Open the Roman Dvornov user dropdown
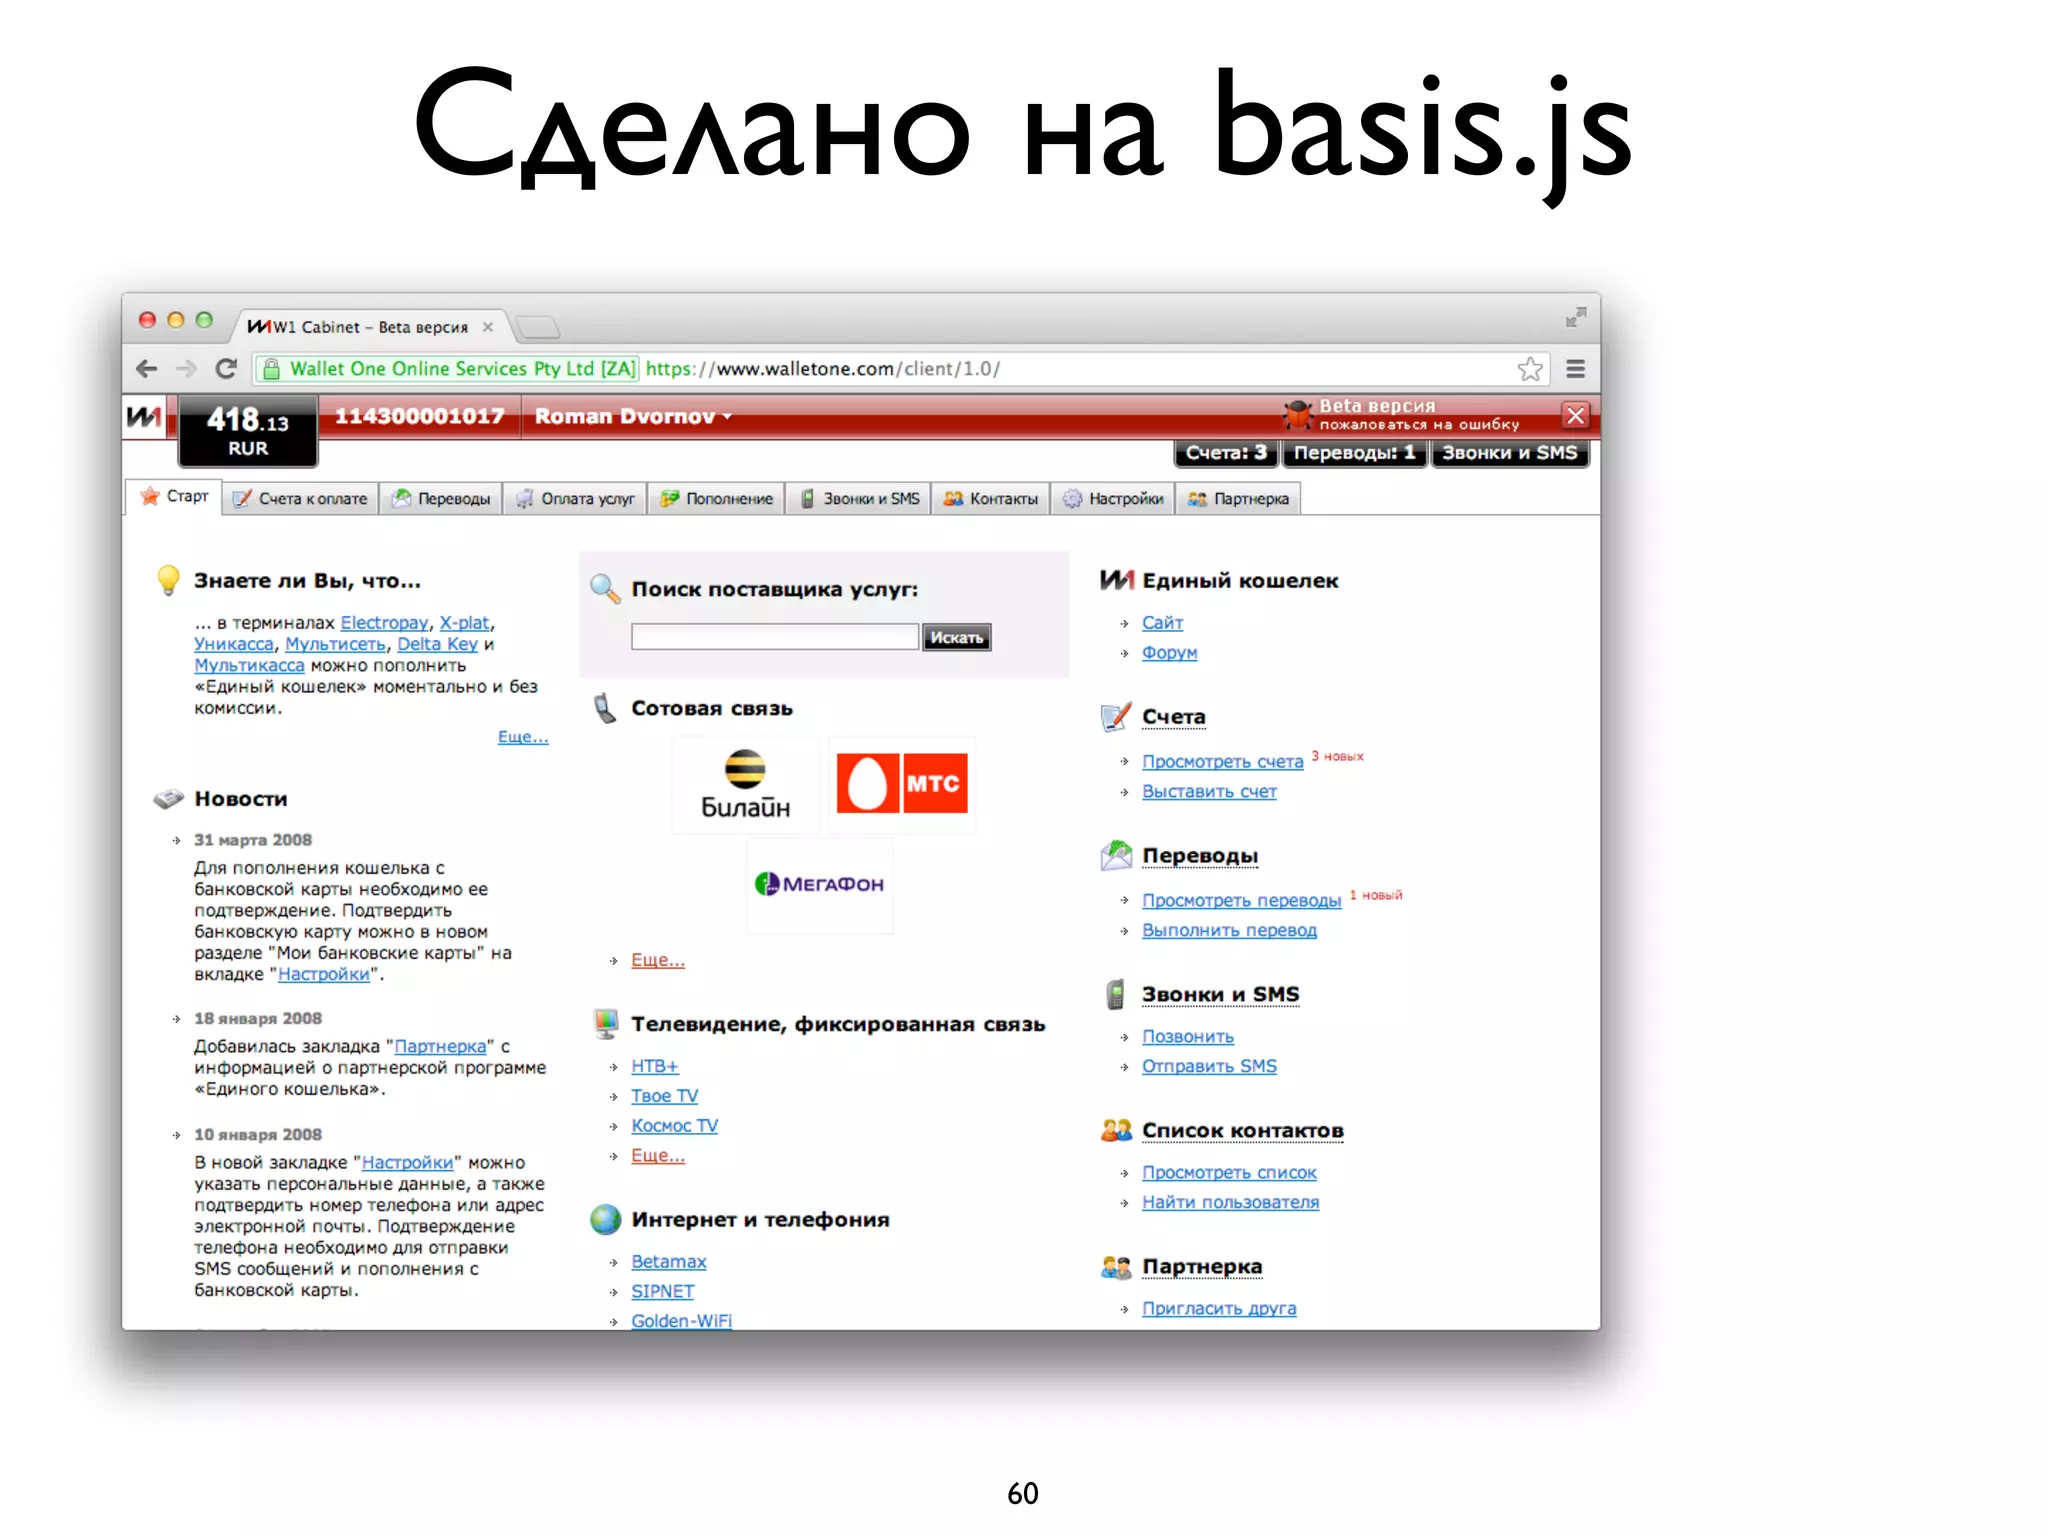Screen dimensions: 2048x1536 click(x=633, y=416)
